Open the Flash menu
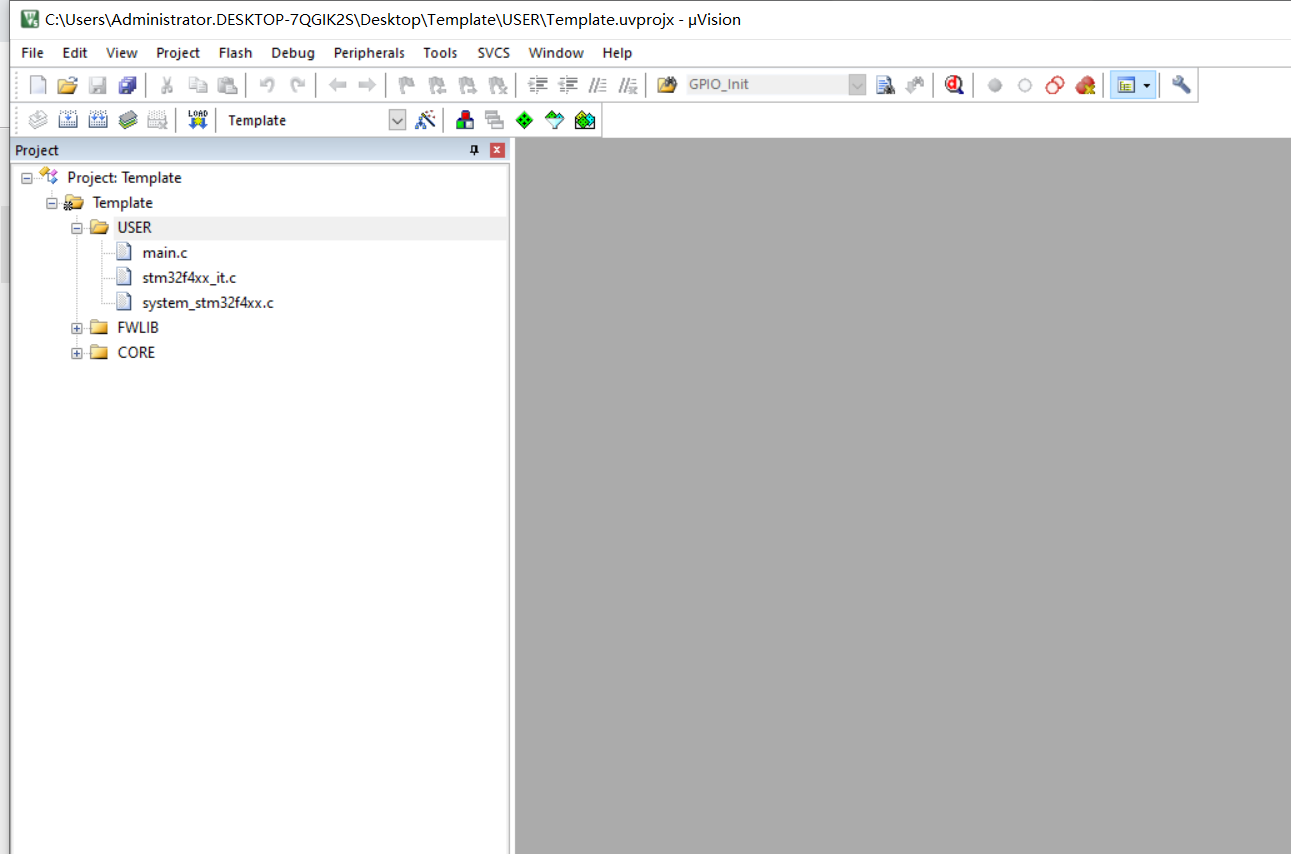 235,53
